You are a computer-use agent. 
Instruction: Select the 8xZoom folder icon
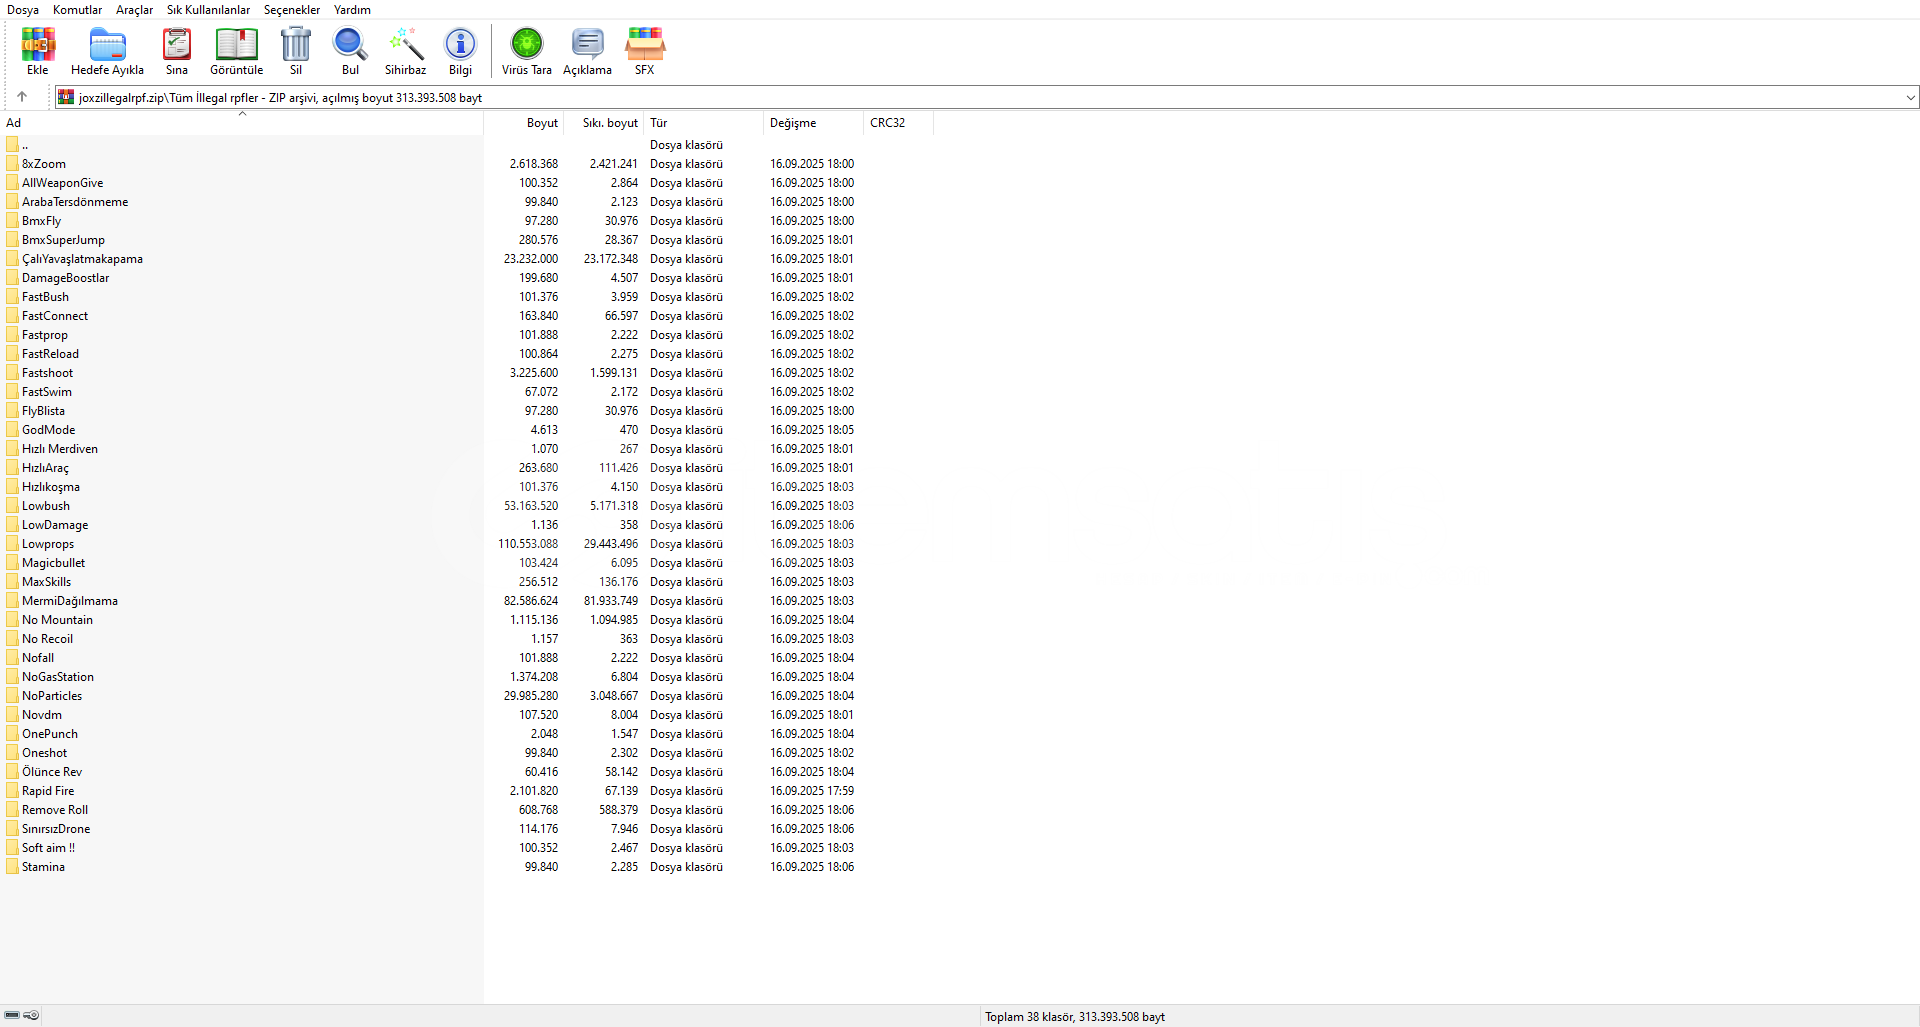12,164
